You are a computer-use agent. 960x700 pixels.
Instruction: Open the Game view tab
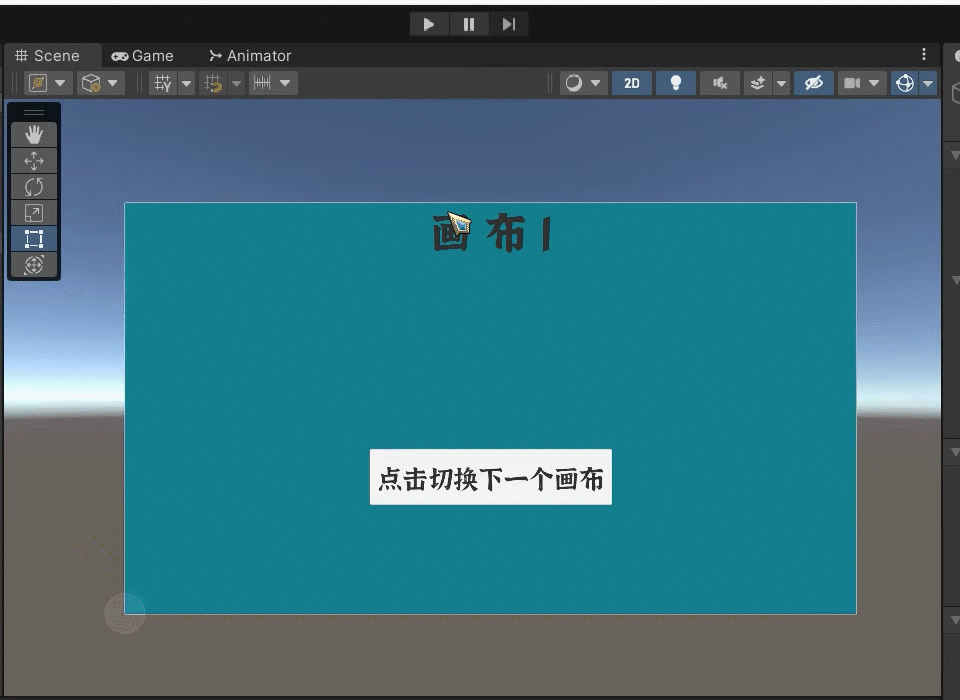click(x=143, y=56)
